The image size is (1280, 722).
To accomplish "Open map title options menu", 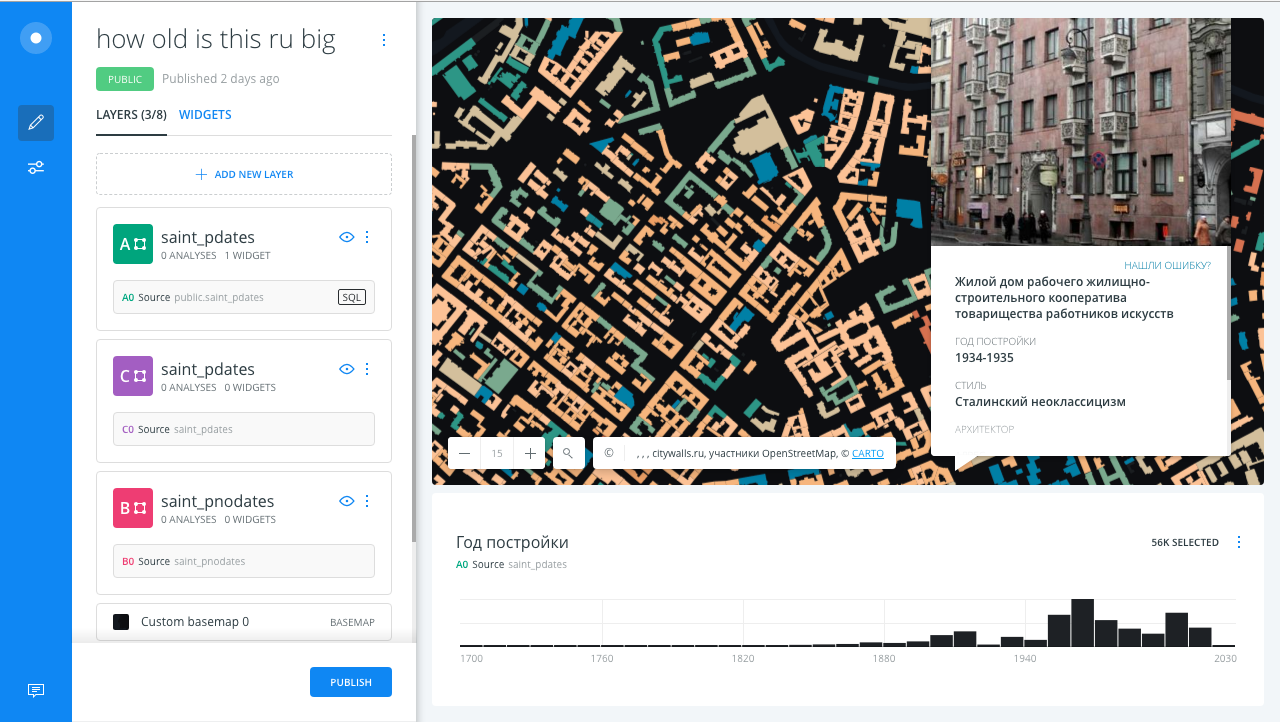I will click(x=384, y=40).
